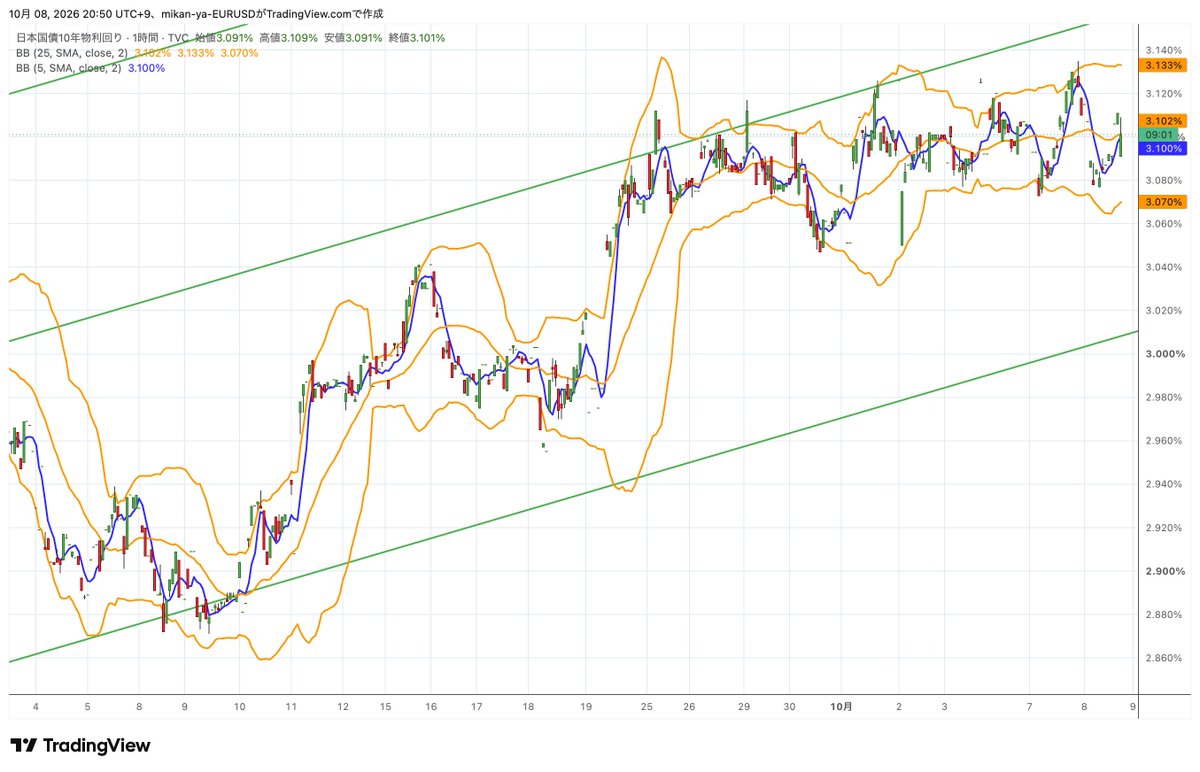Click the orange 3.102% price axis tag
Image resolution: width=1200 pixels, height=772 pixels.
1165,120
